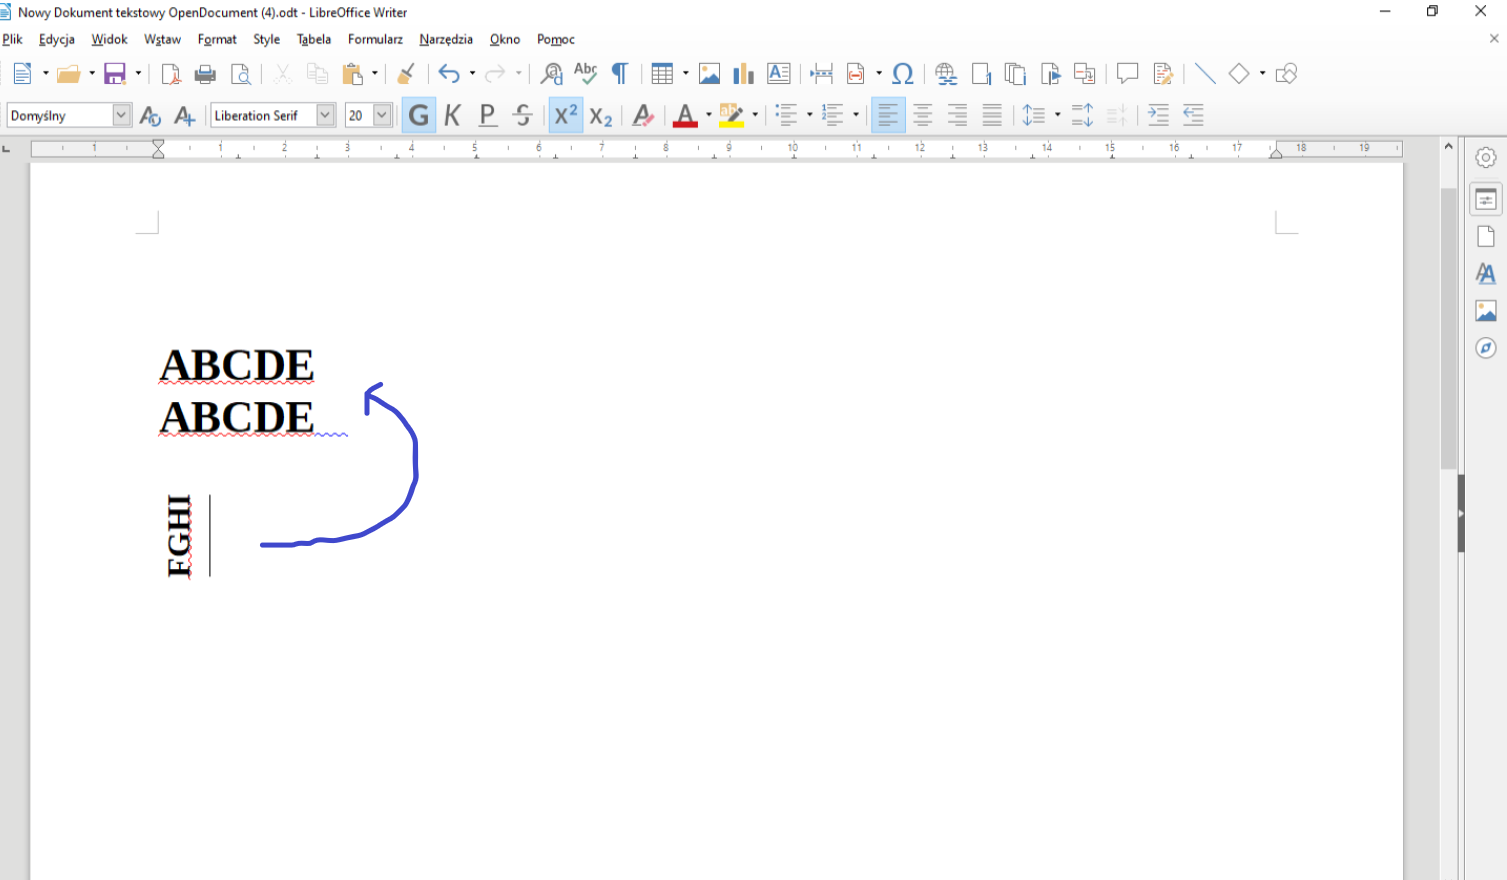1507x880 pixels.
Task: Click the Print icon in toolbar
Action: pyautogui.click(x=205, y=74)
